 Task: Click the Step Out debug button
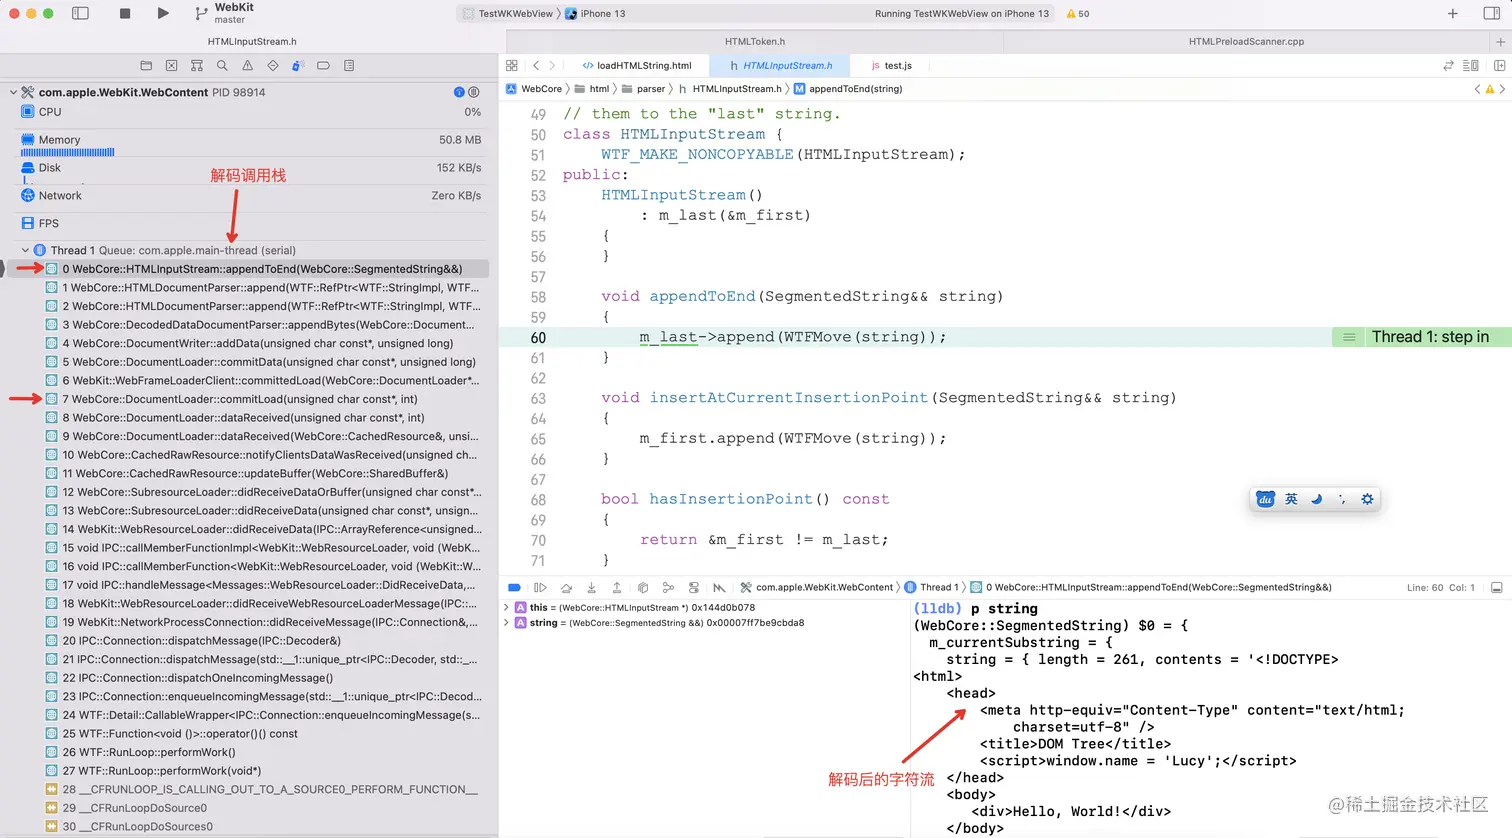coord(617,588)
